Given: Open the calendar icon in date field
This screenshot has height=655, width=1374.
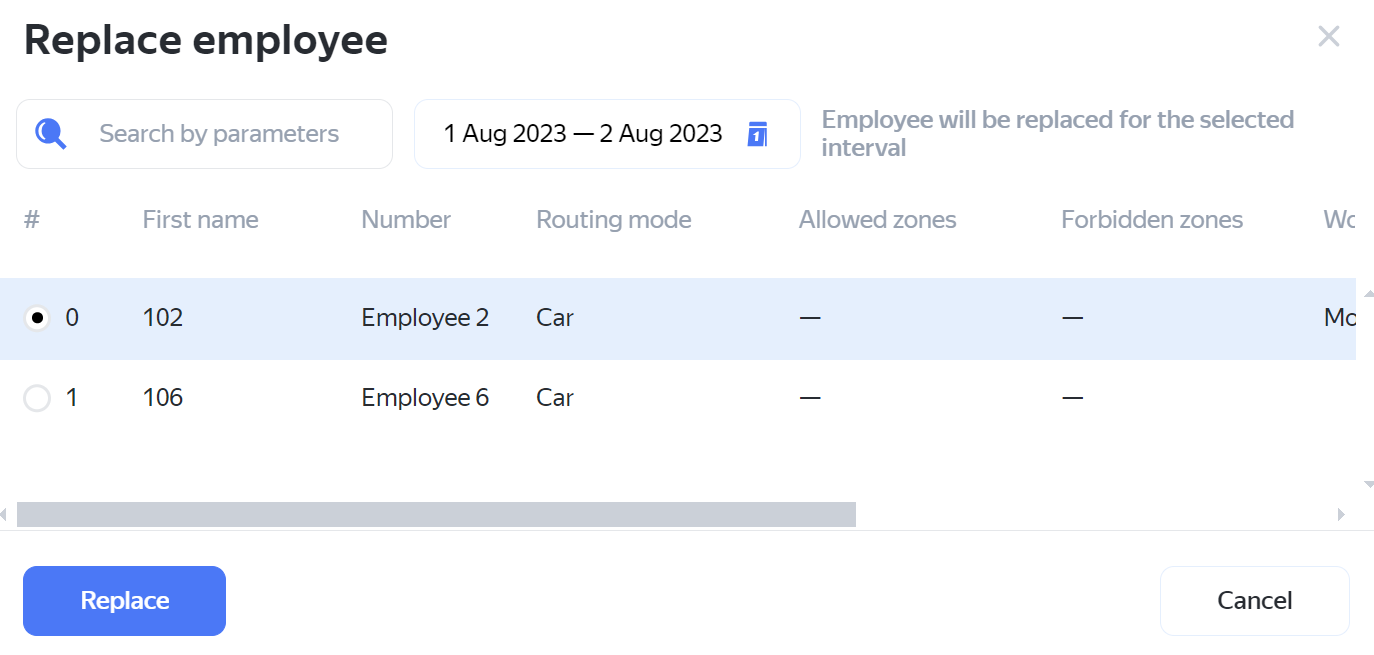Looking at the screenshot, I should pos(757,134).
